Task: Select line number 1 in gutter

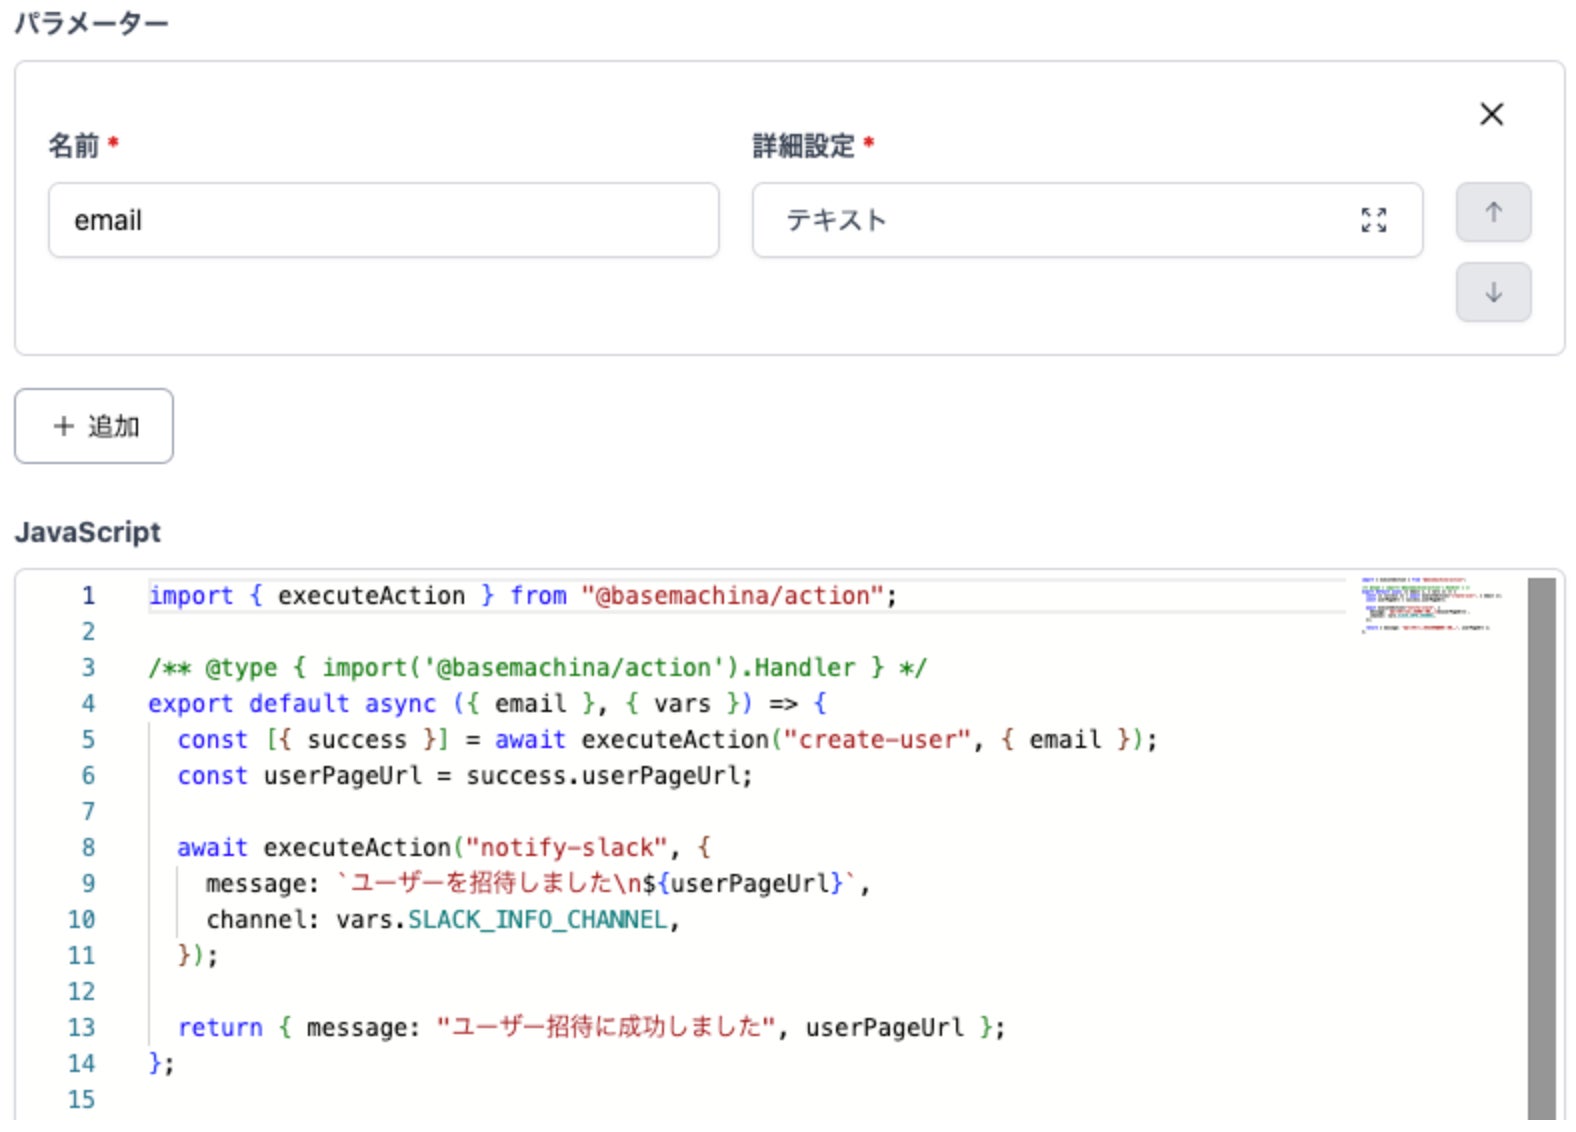Action: (x=88, y=596)
